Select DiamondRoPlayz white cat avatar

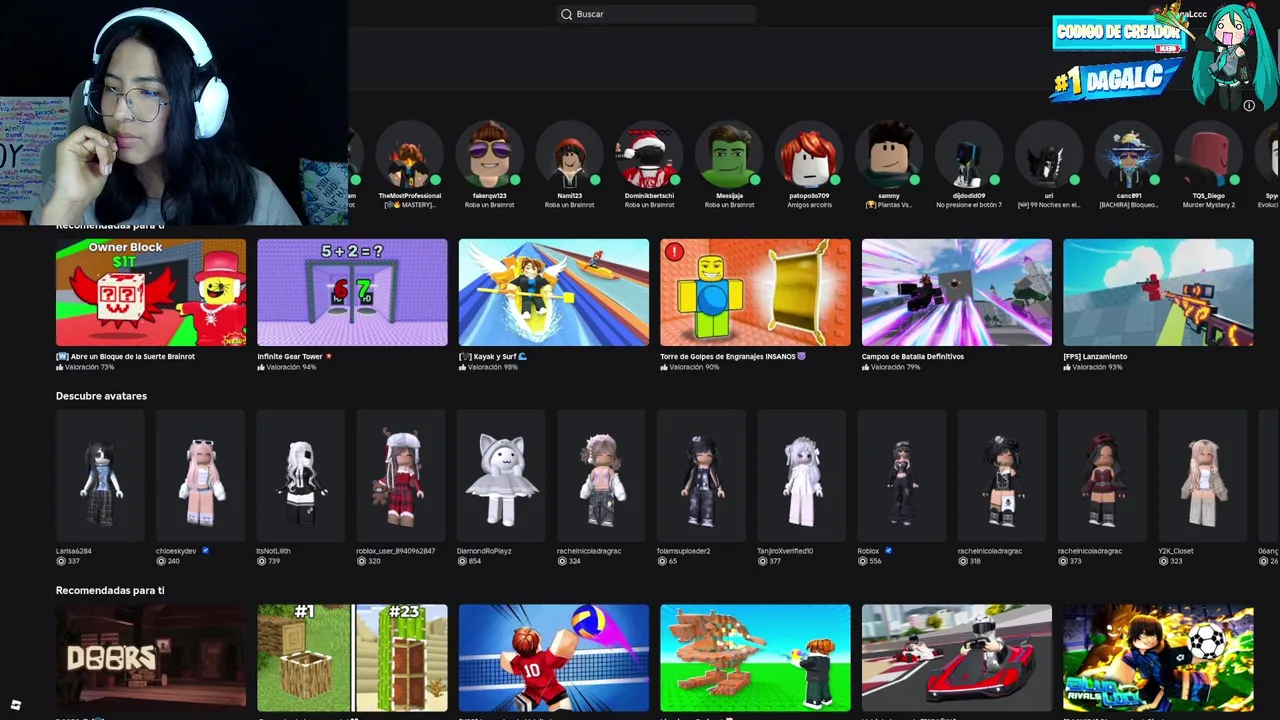[501, 476]
